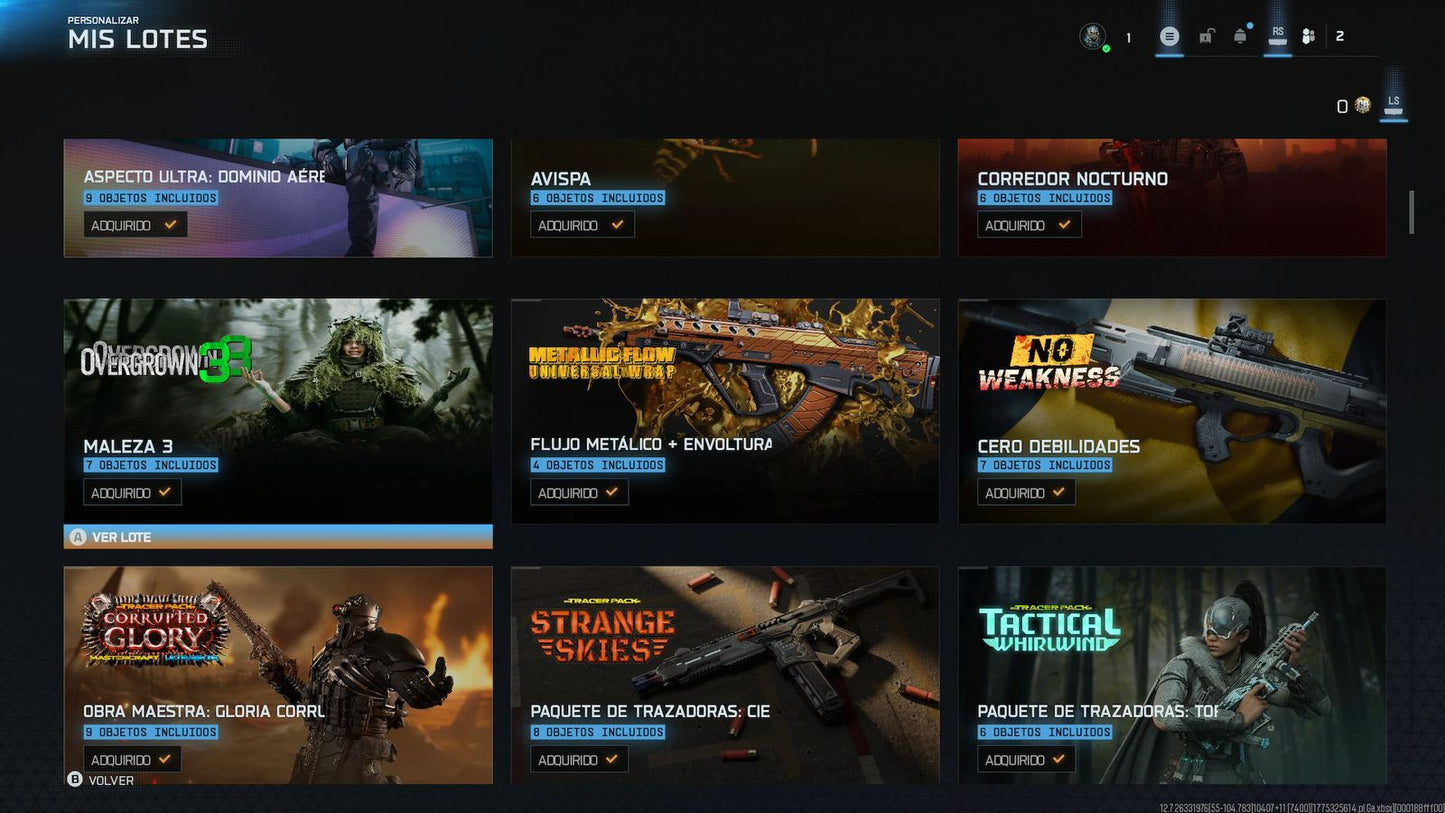1445x813 pixels.
Task: Click '6 OBJETOS INCLUIDOS' tag under Tactical Whirlwind
Action: [x=1045, y=732]
